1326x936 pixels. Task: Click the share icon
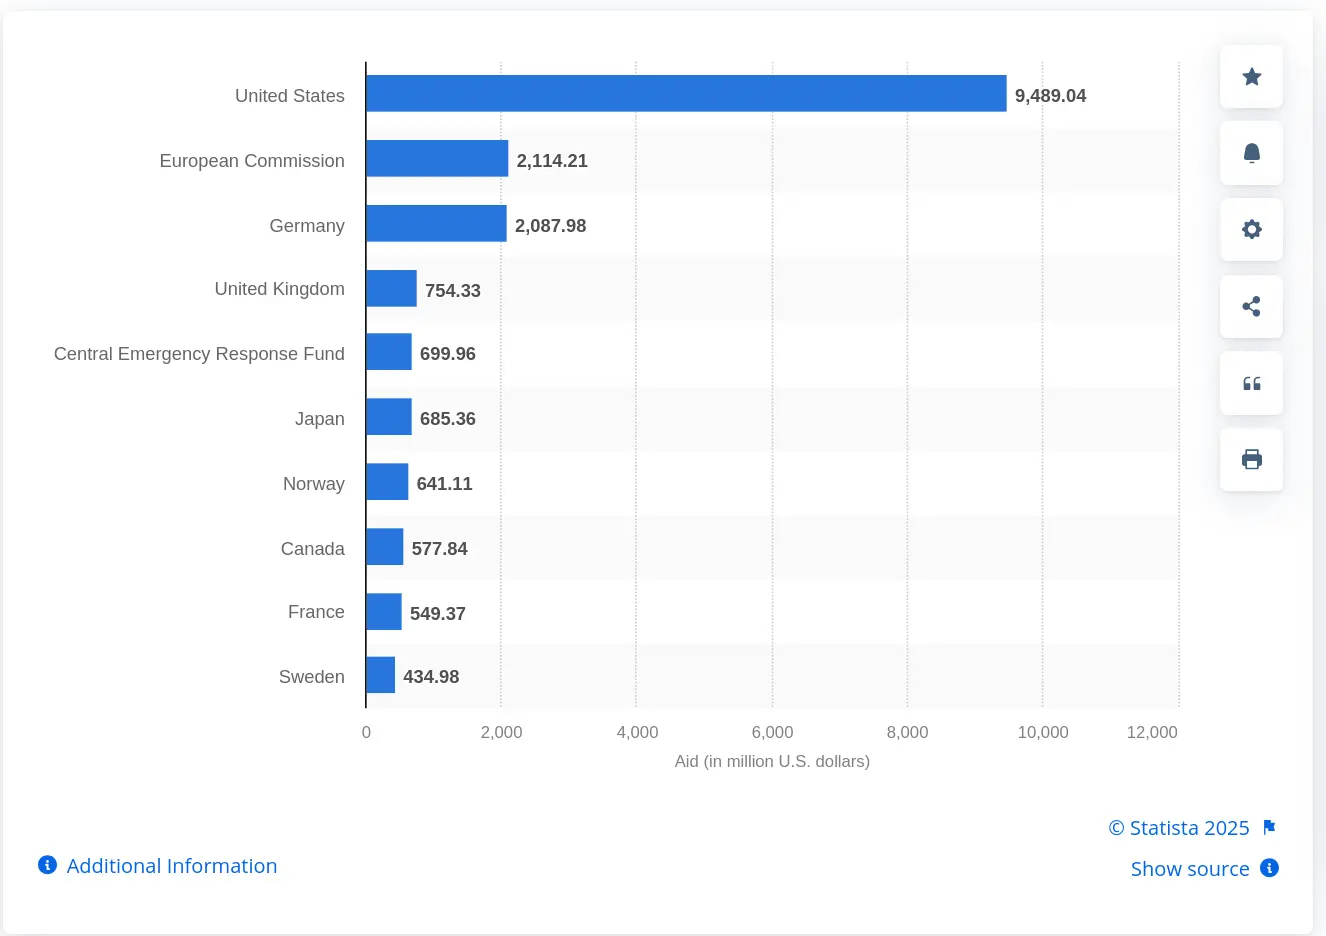click(1251, 307)
